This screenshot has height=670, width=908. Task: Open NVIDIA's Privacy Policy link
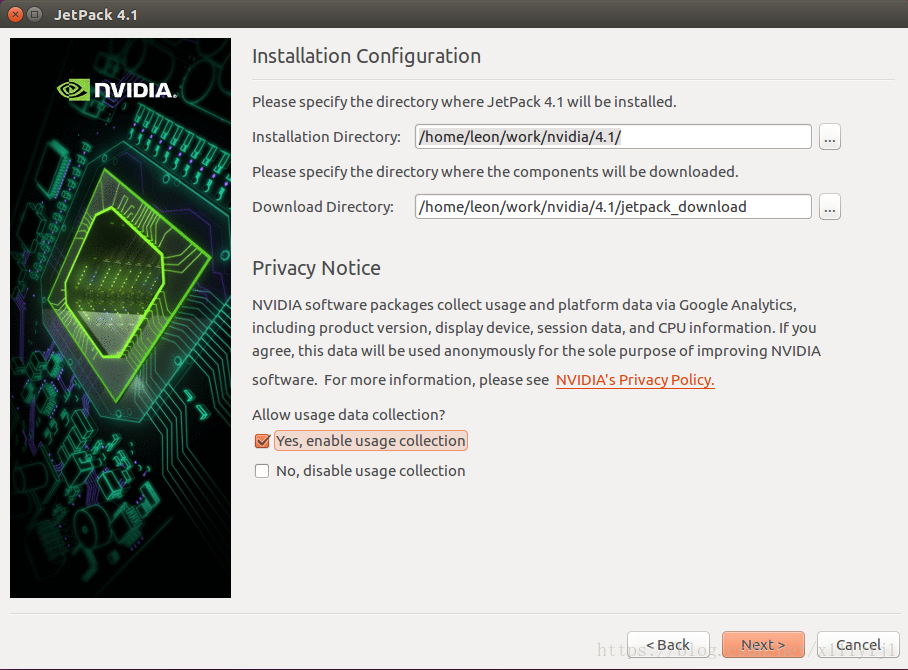(x=635, y=380)
